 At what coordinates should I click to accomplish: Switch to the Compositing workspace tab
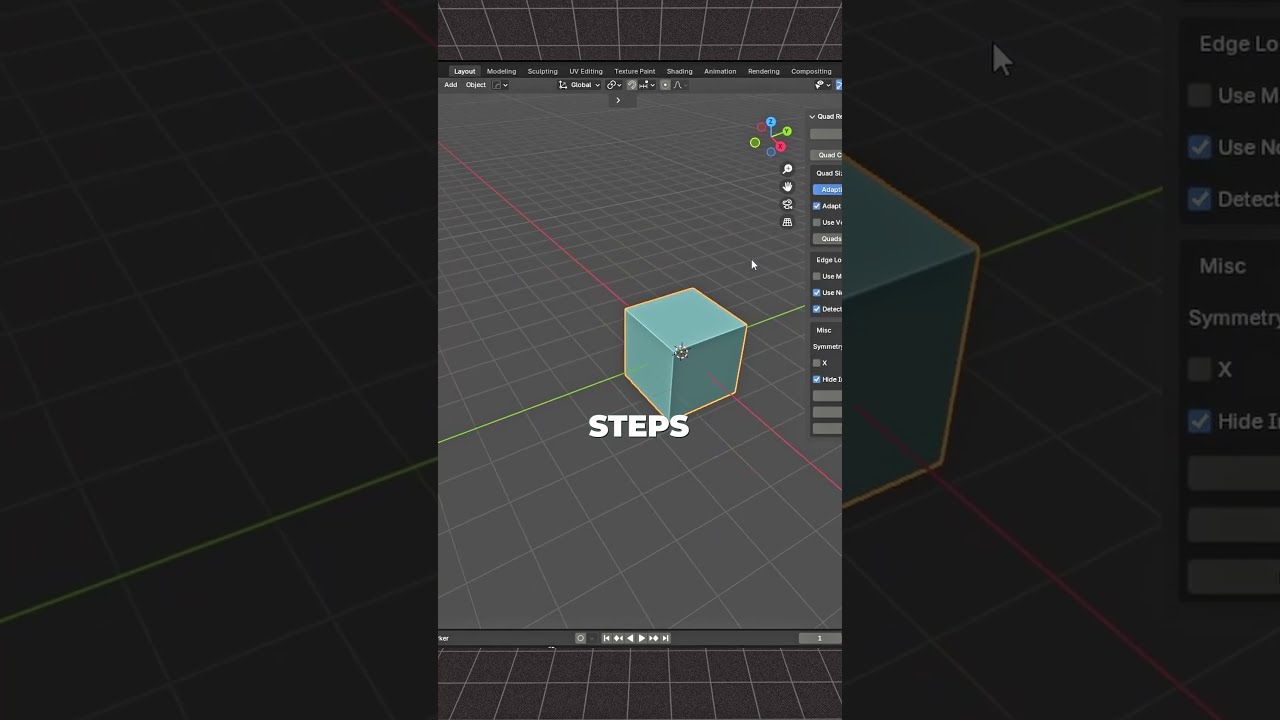811,71
